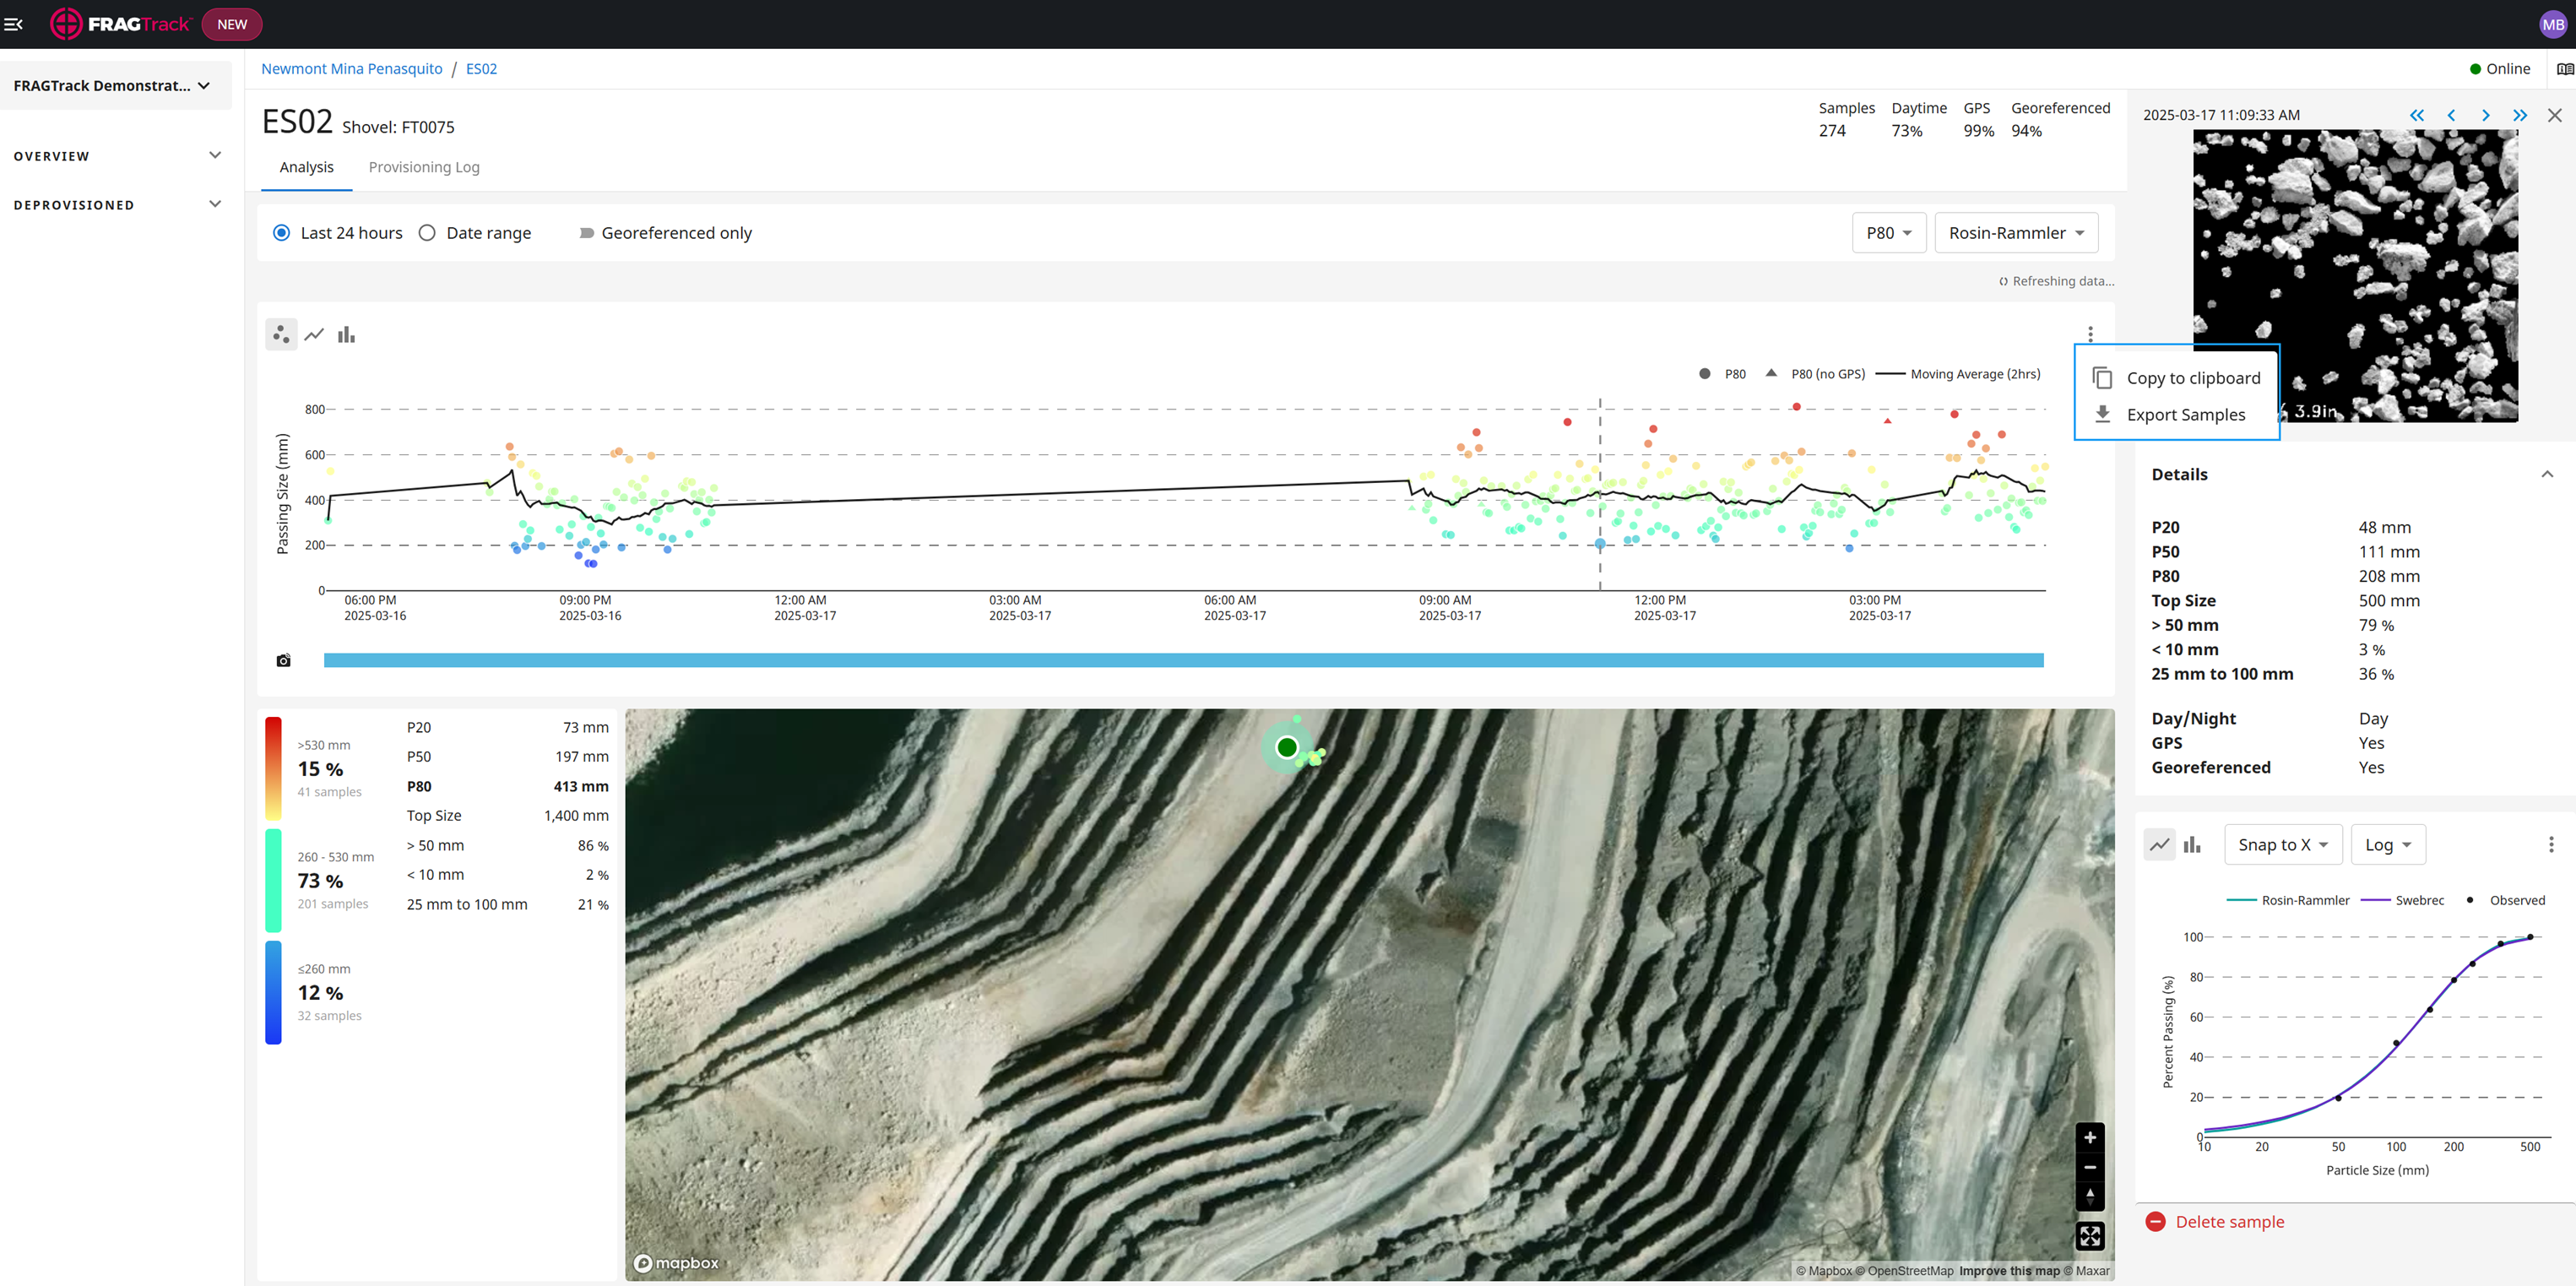Open the ES02 breadcrumb link

(x=481, y=69)
